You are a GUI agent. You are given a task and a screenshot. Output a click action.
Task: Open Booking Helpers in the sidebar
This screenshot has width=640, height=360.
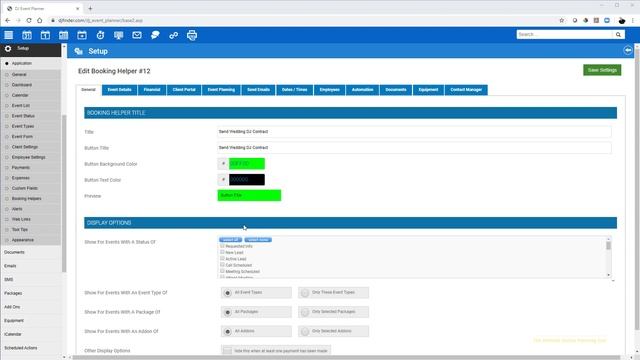tap(27, 199)
